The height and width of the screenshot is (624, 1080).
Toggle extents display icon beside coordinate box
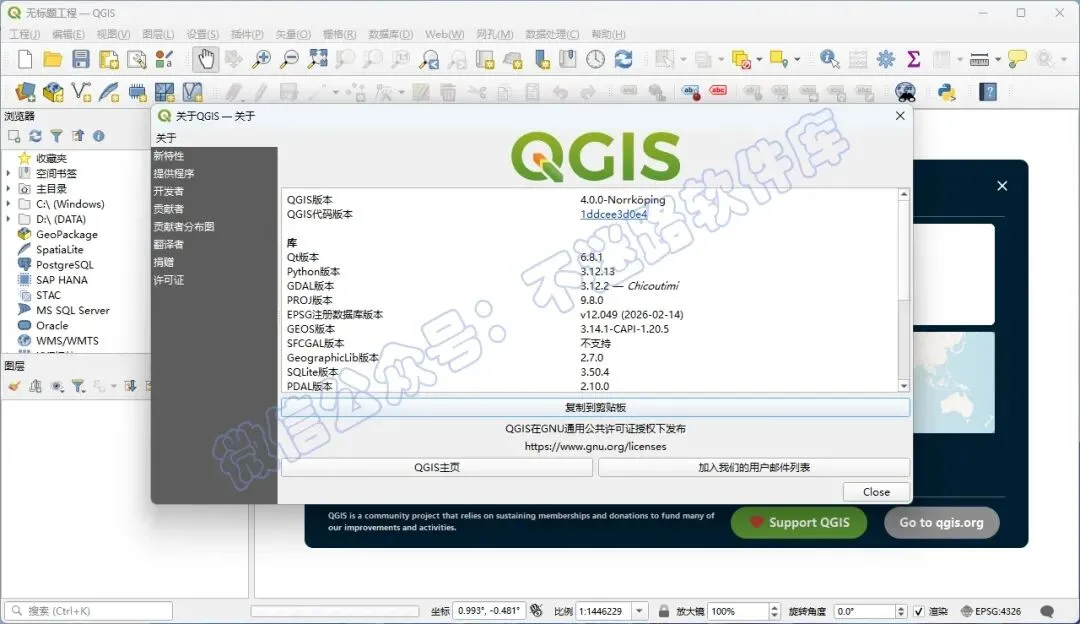537,611
